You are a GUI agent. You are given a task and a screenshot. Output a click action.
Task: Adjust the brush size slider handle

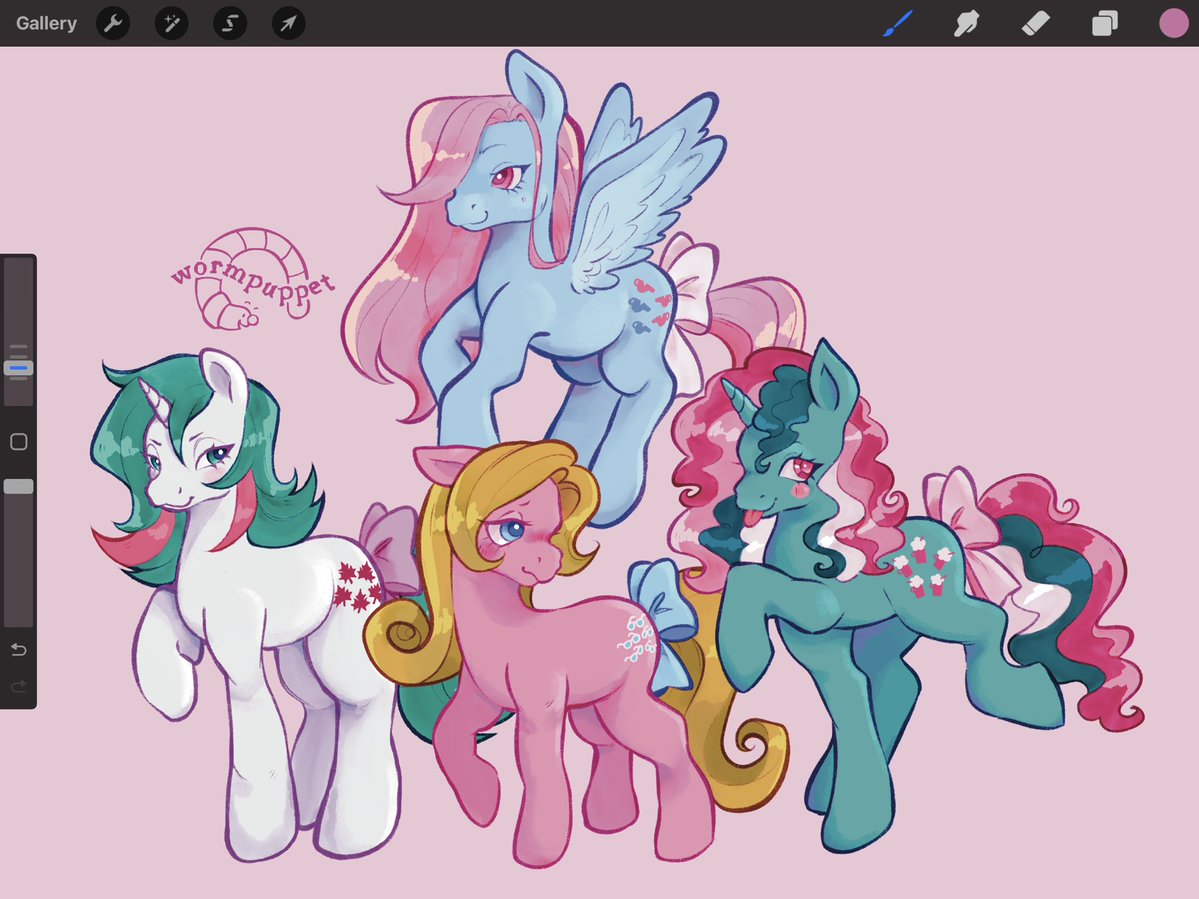point(18,368)
